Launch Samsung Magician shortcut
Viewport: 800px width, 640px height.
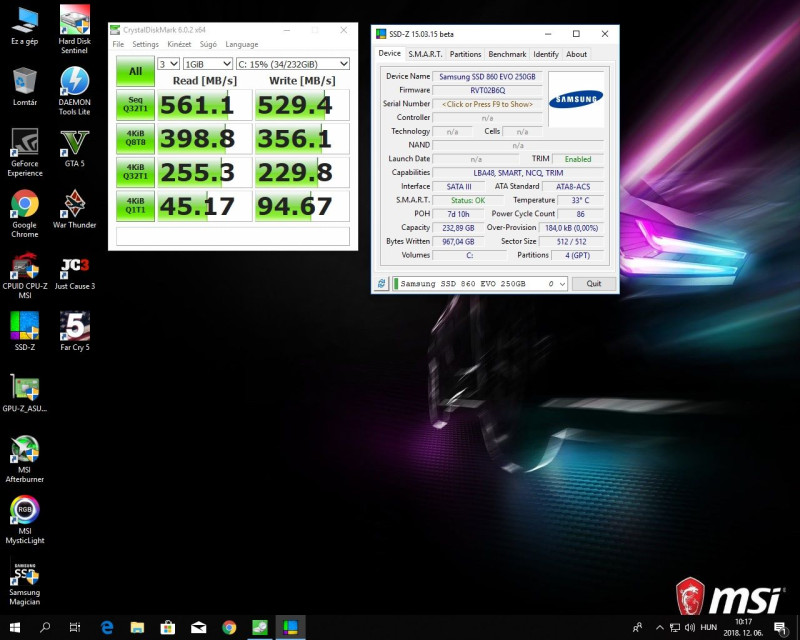click(x=24, y=583)
